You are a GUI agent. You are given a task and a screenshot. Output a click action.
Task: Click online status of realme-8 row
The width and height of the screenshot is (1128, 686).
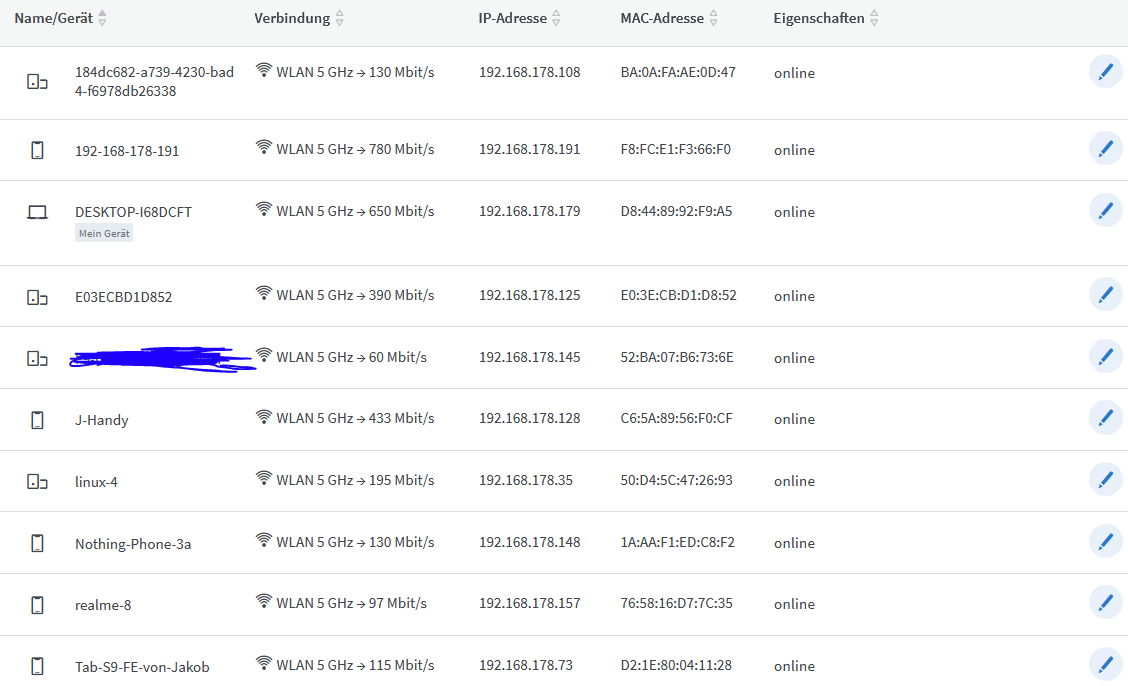pos(794,604)
